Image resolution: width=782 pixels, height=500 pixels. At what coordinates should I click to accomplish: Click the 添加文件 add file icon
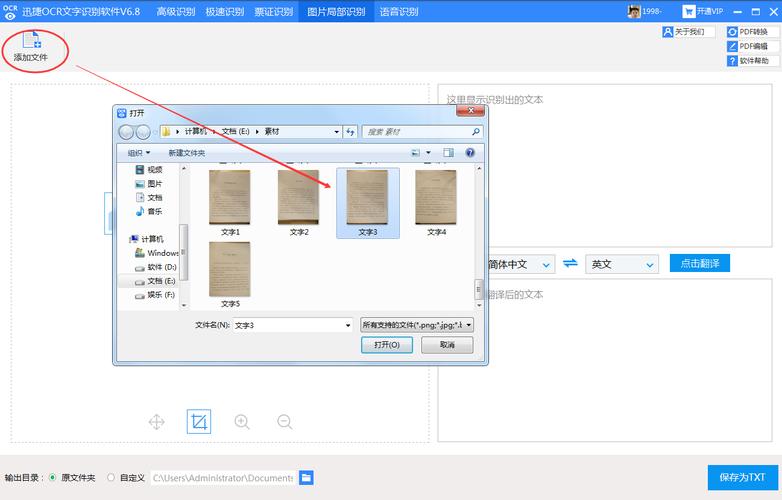click(x=31, y=47)
